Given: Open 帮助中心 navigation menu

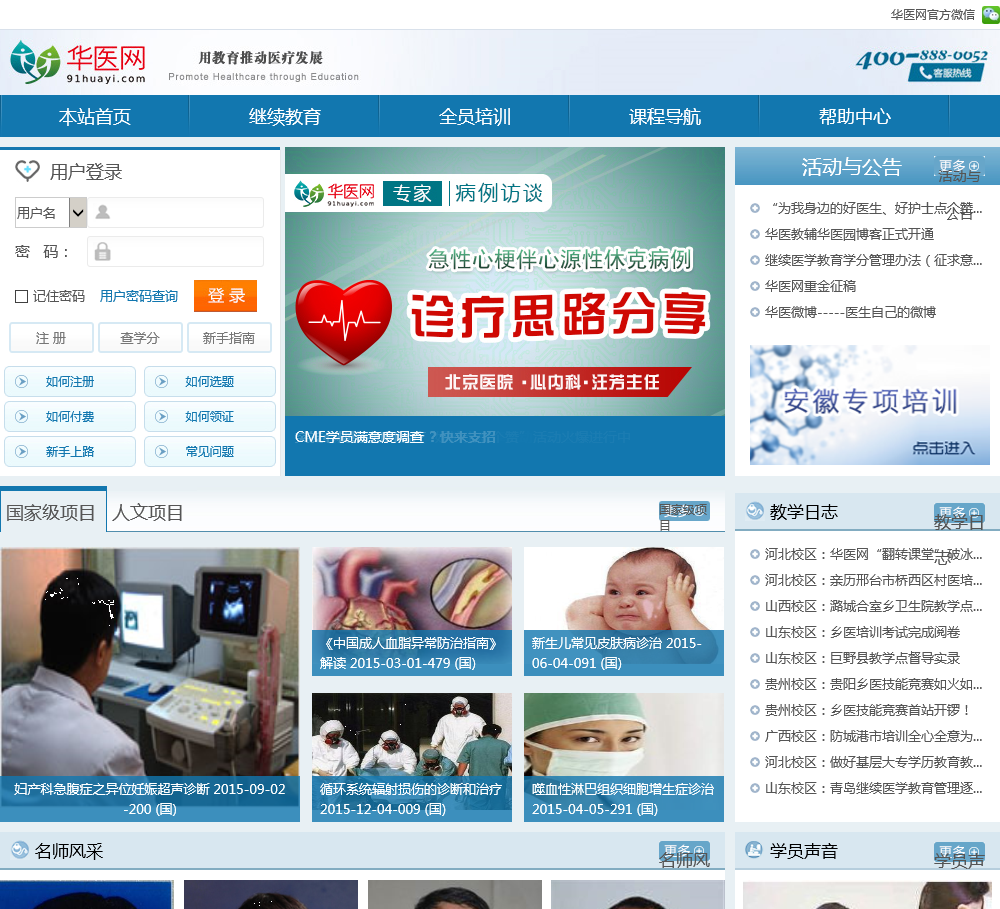Looking at the screenshot, I should coord(854,116).
